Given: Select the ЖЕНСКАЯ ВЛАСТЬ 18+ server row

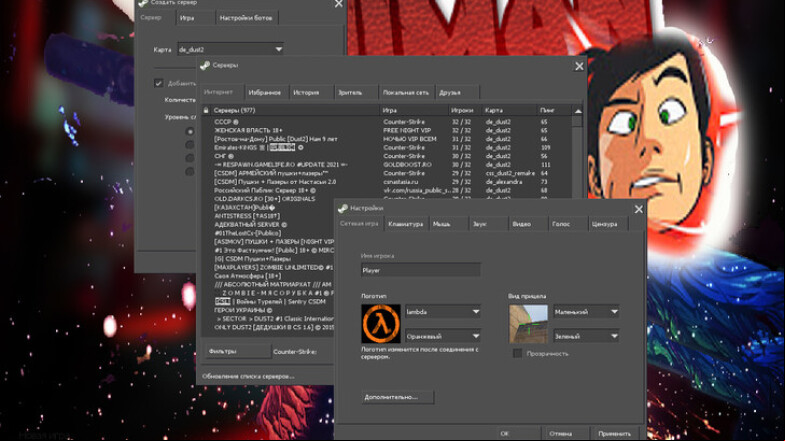Looking at the screenshot, I should click(387, 130).
